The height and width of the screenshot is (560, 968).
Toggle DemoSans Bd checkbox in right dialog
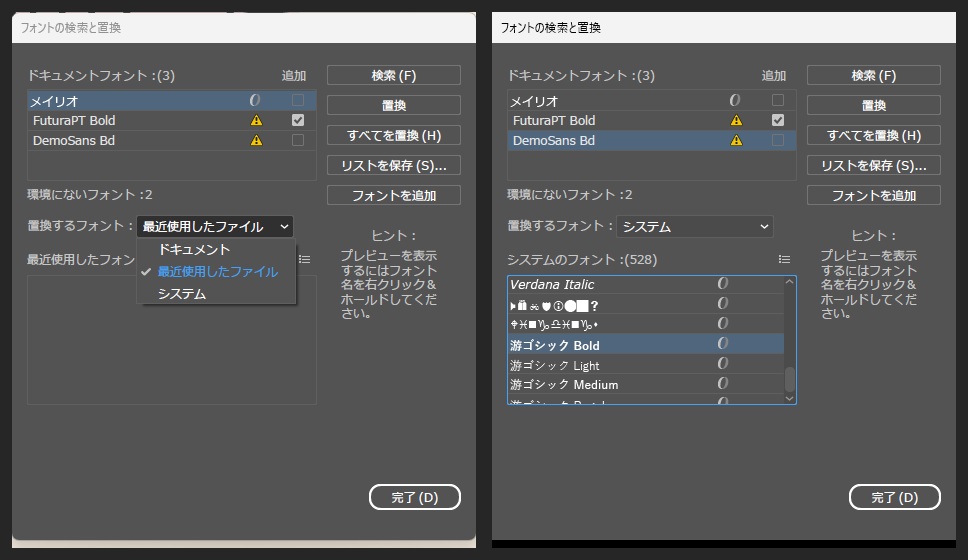pyautogui.click(x=778, y=140)
